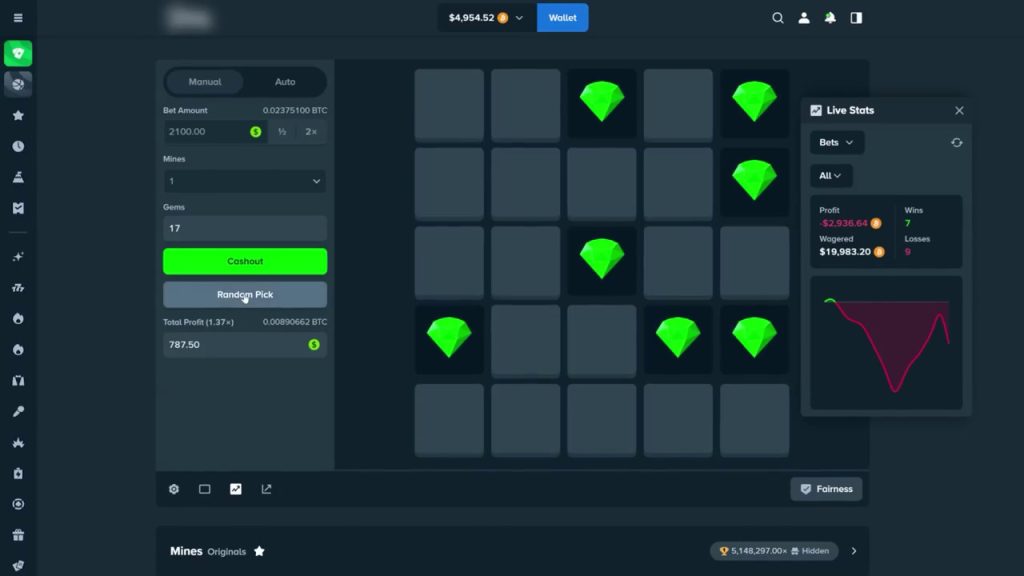Open Slots using the 777 sidebar icon

(18, 288)
